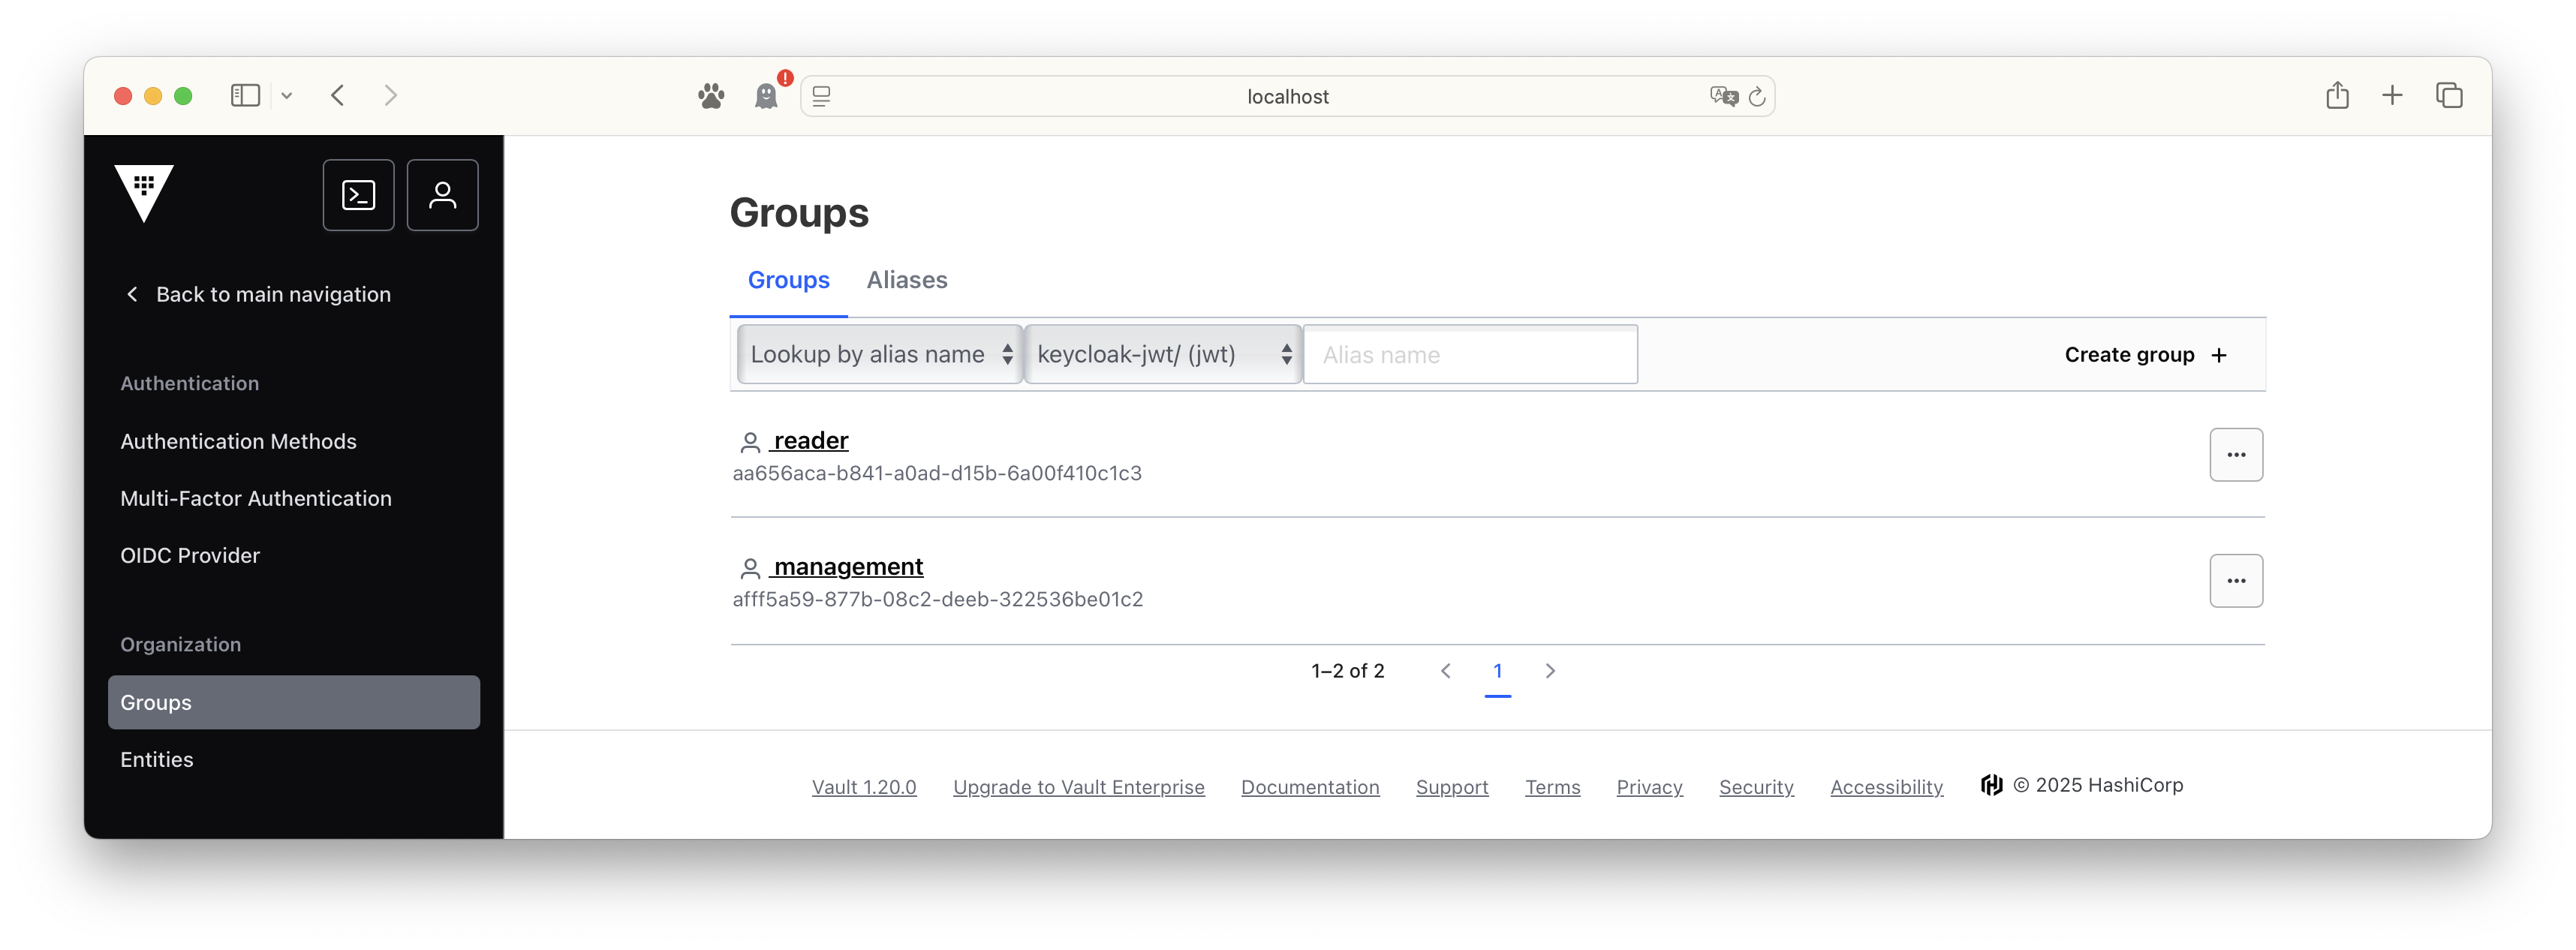Click the Vault triangle logo
Image resolution: width=2576 pixels, height=950 pixels.
(x=144, y=192)
